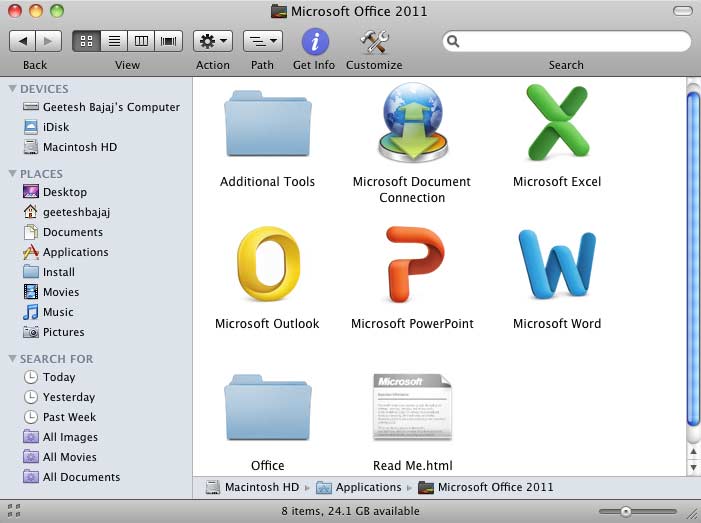Image resolution: width=701 pixels, height=523 pixels.
Task: Show All Documents smart search
Action: click(x=72, y=477)
